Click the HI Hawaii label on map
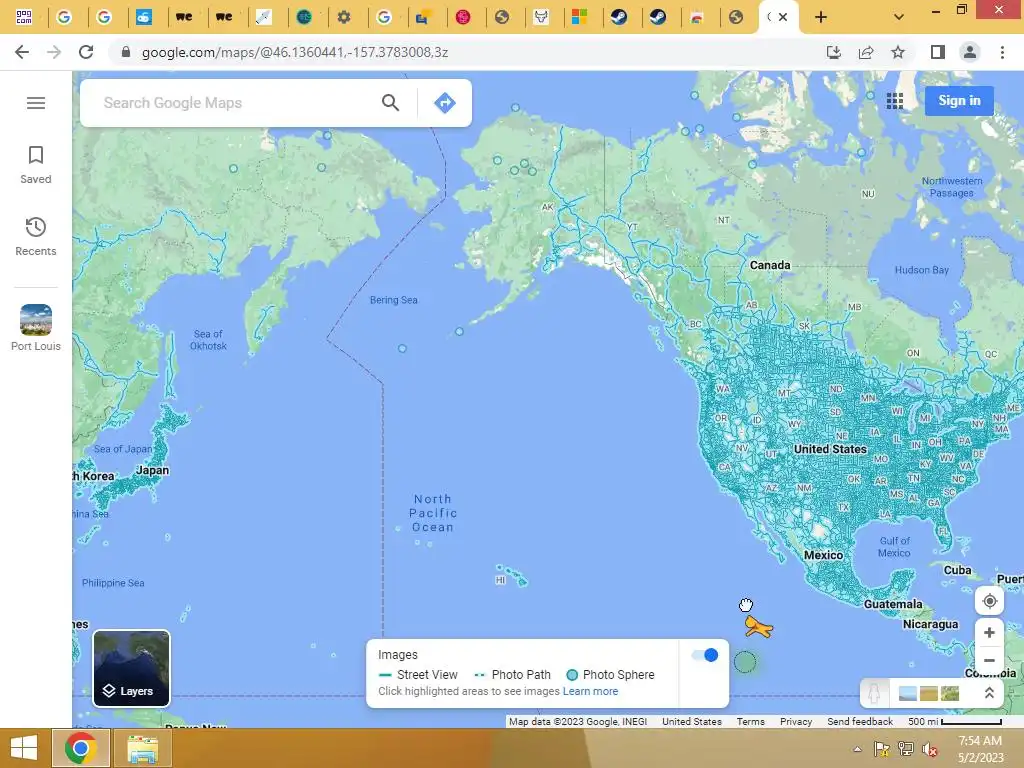1024x768 pixels. click(500, 580)
